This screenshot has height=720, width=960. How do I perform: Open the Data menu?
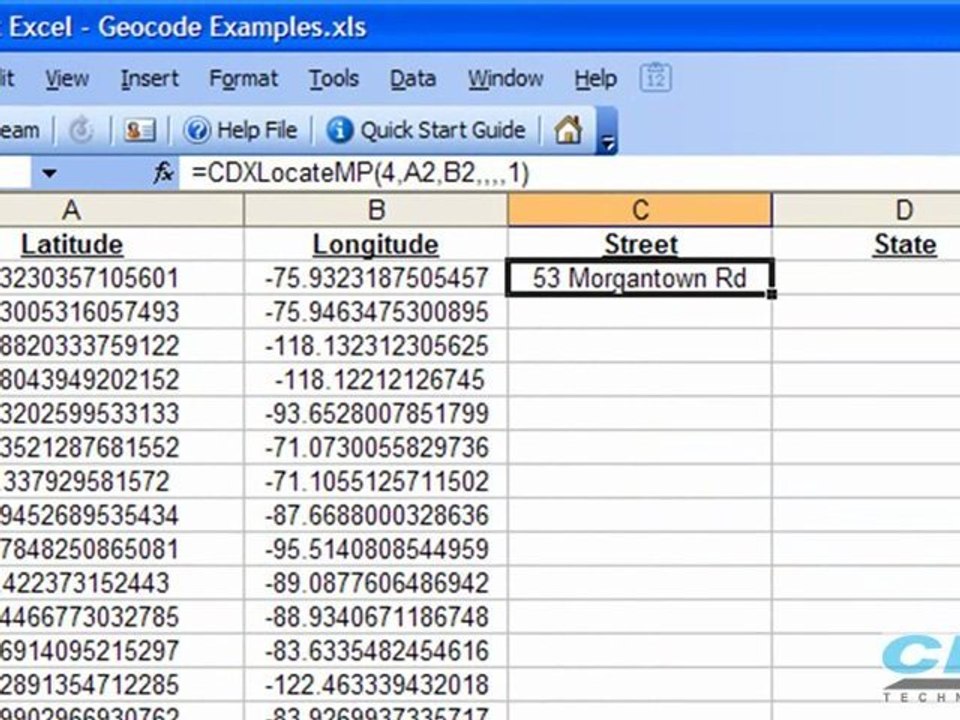(x=413, y=78)
